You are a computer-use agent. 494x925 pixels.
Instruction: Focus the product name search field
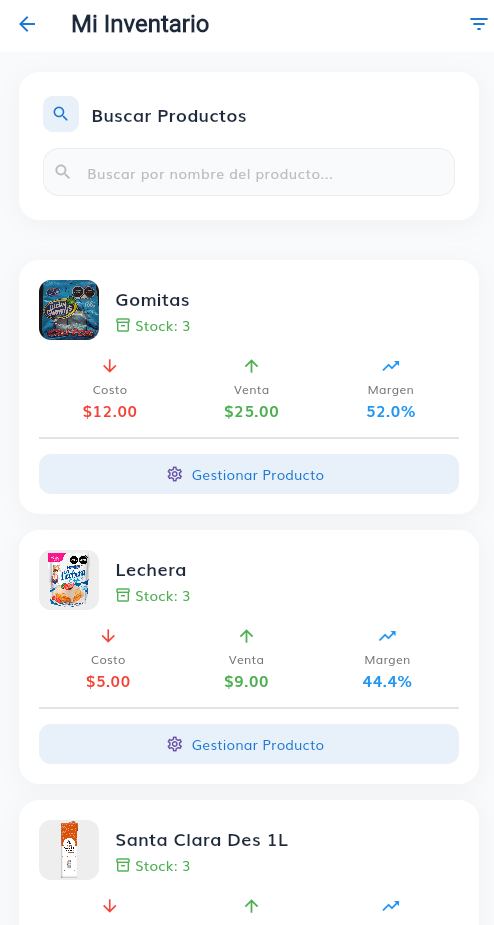point(249,172)
